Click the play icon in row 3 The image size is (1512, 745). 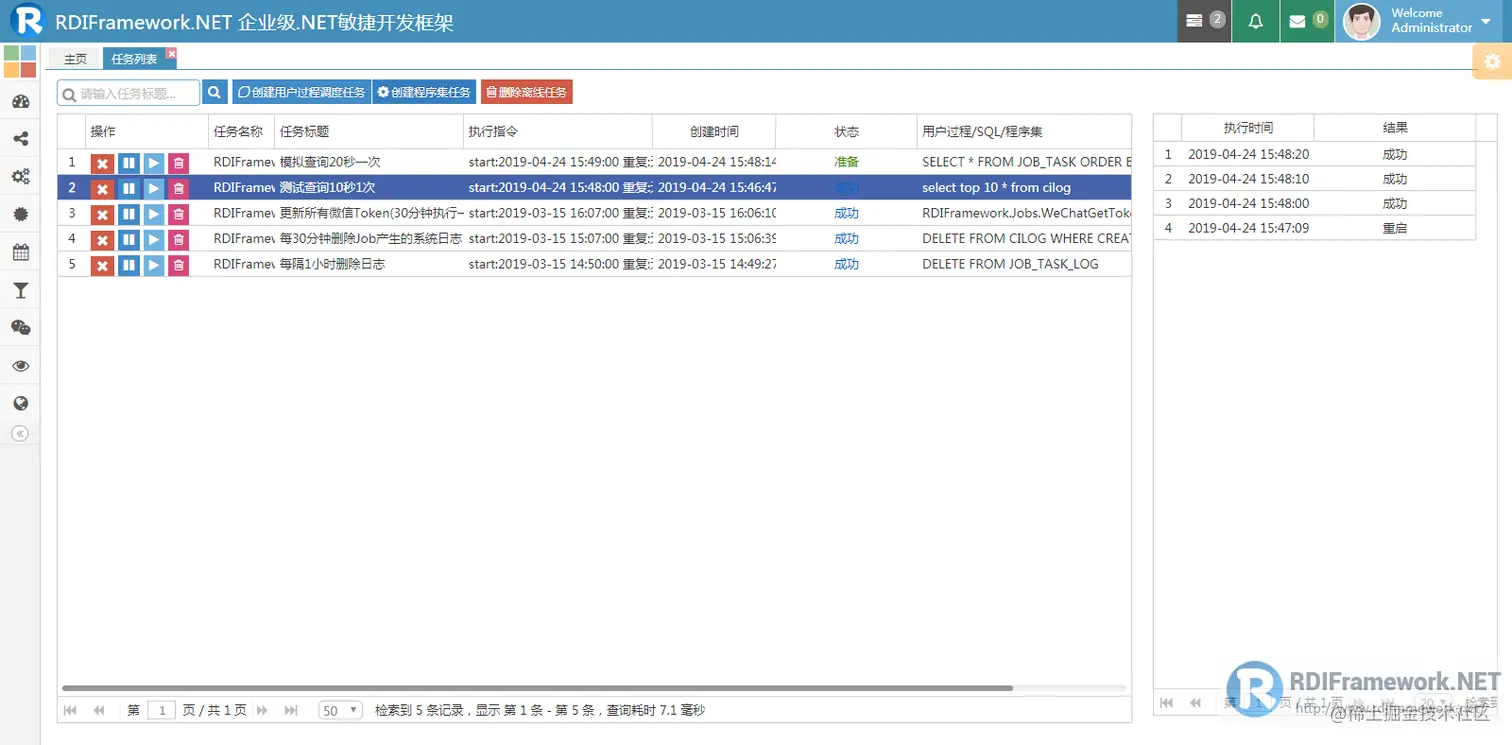(x=154, y=214)
